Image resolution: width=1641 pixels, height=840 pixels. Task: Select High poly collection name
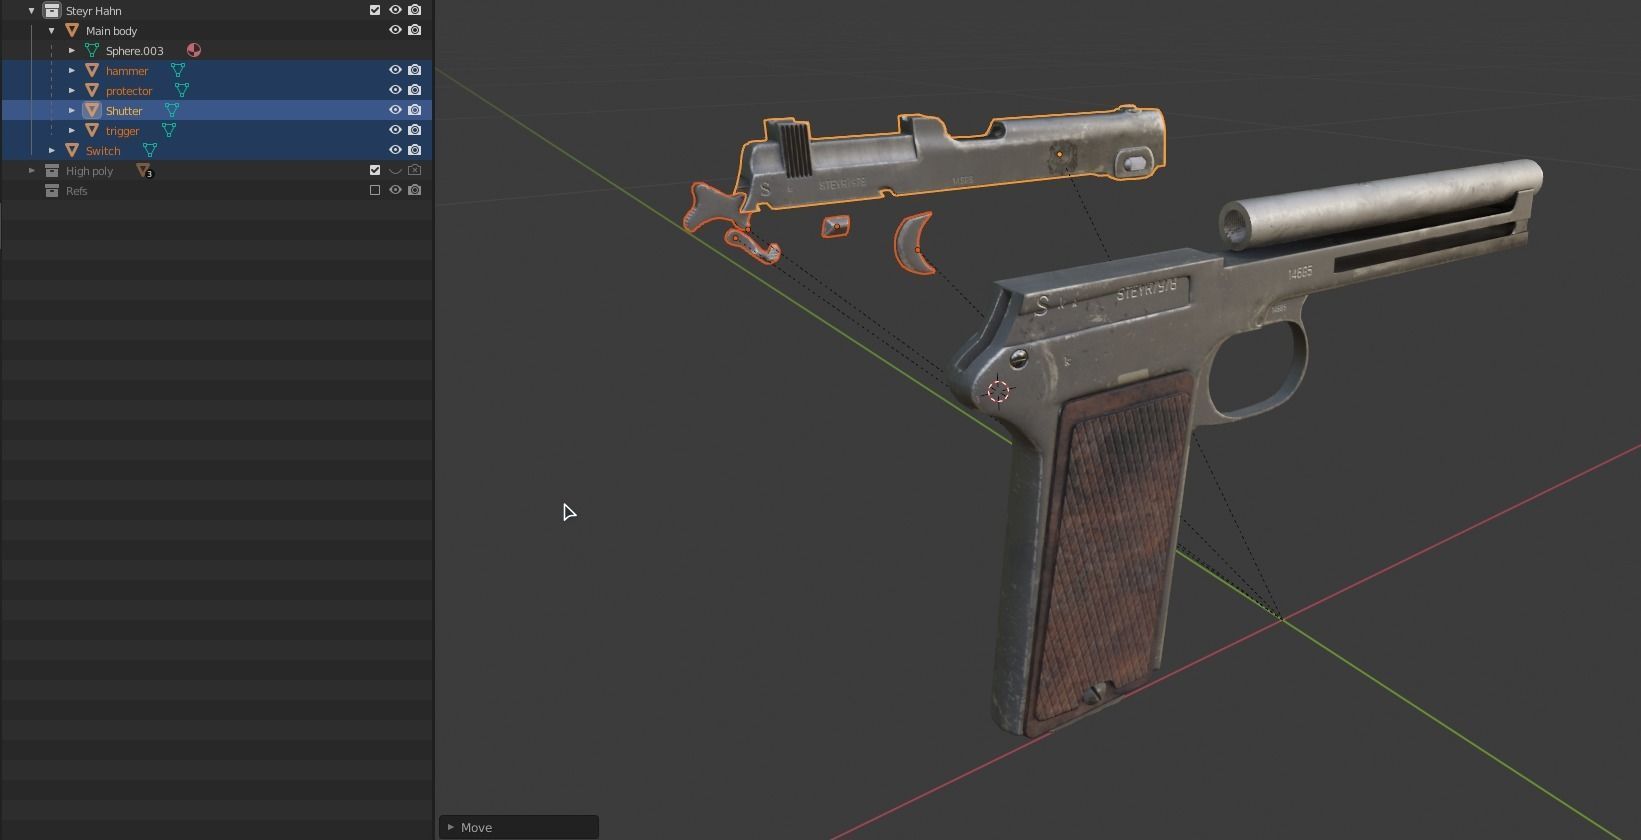pos(89,171)
